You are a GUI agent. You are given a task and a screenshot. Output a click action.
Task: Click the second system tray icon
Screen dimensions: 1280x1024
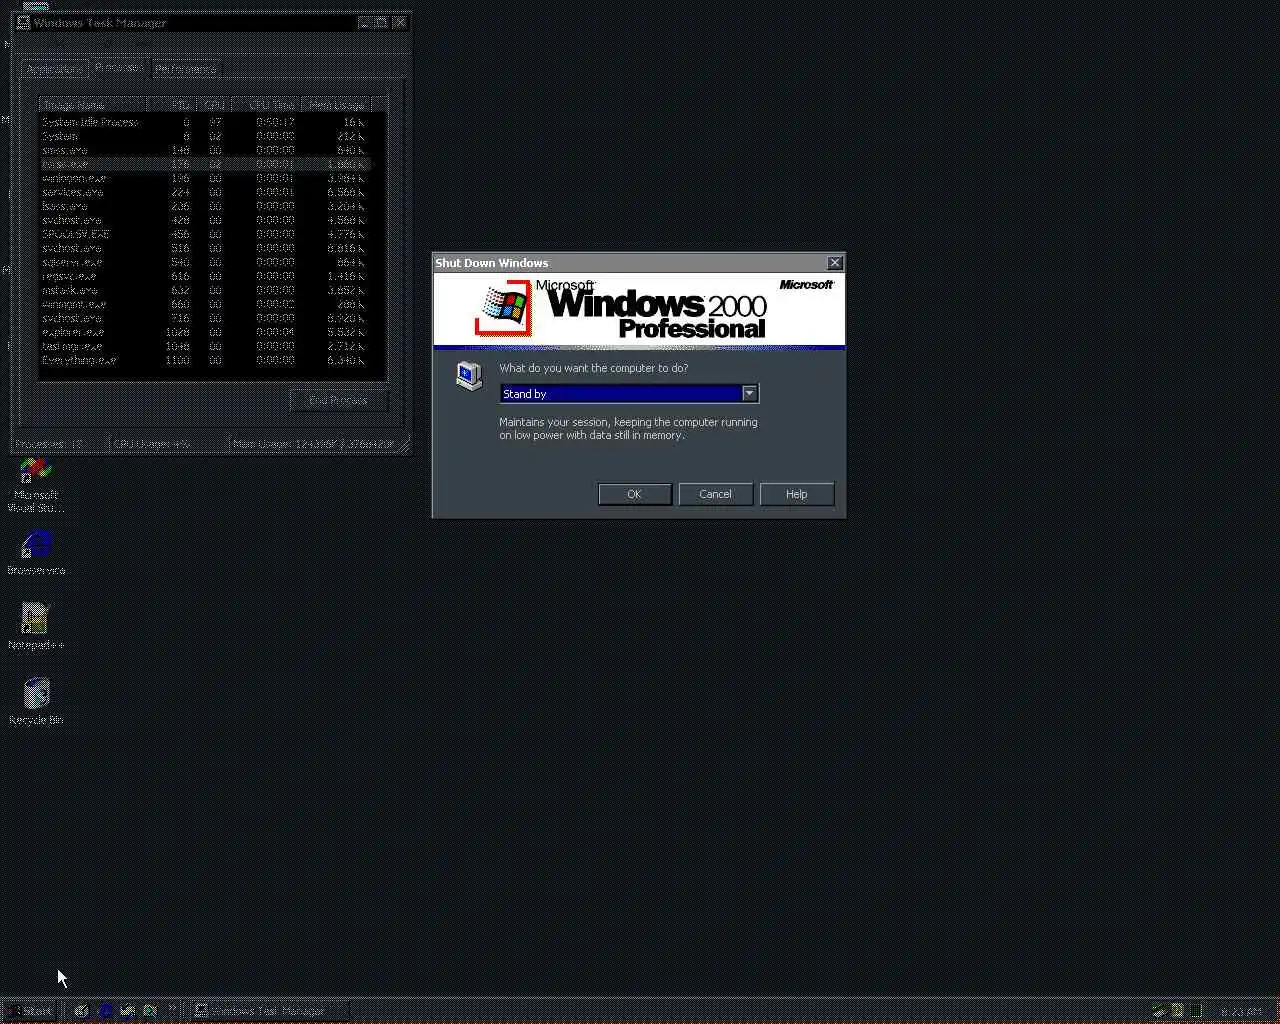(x=1177, y=1011)
